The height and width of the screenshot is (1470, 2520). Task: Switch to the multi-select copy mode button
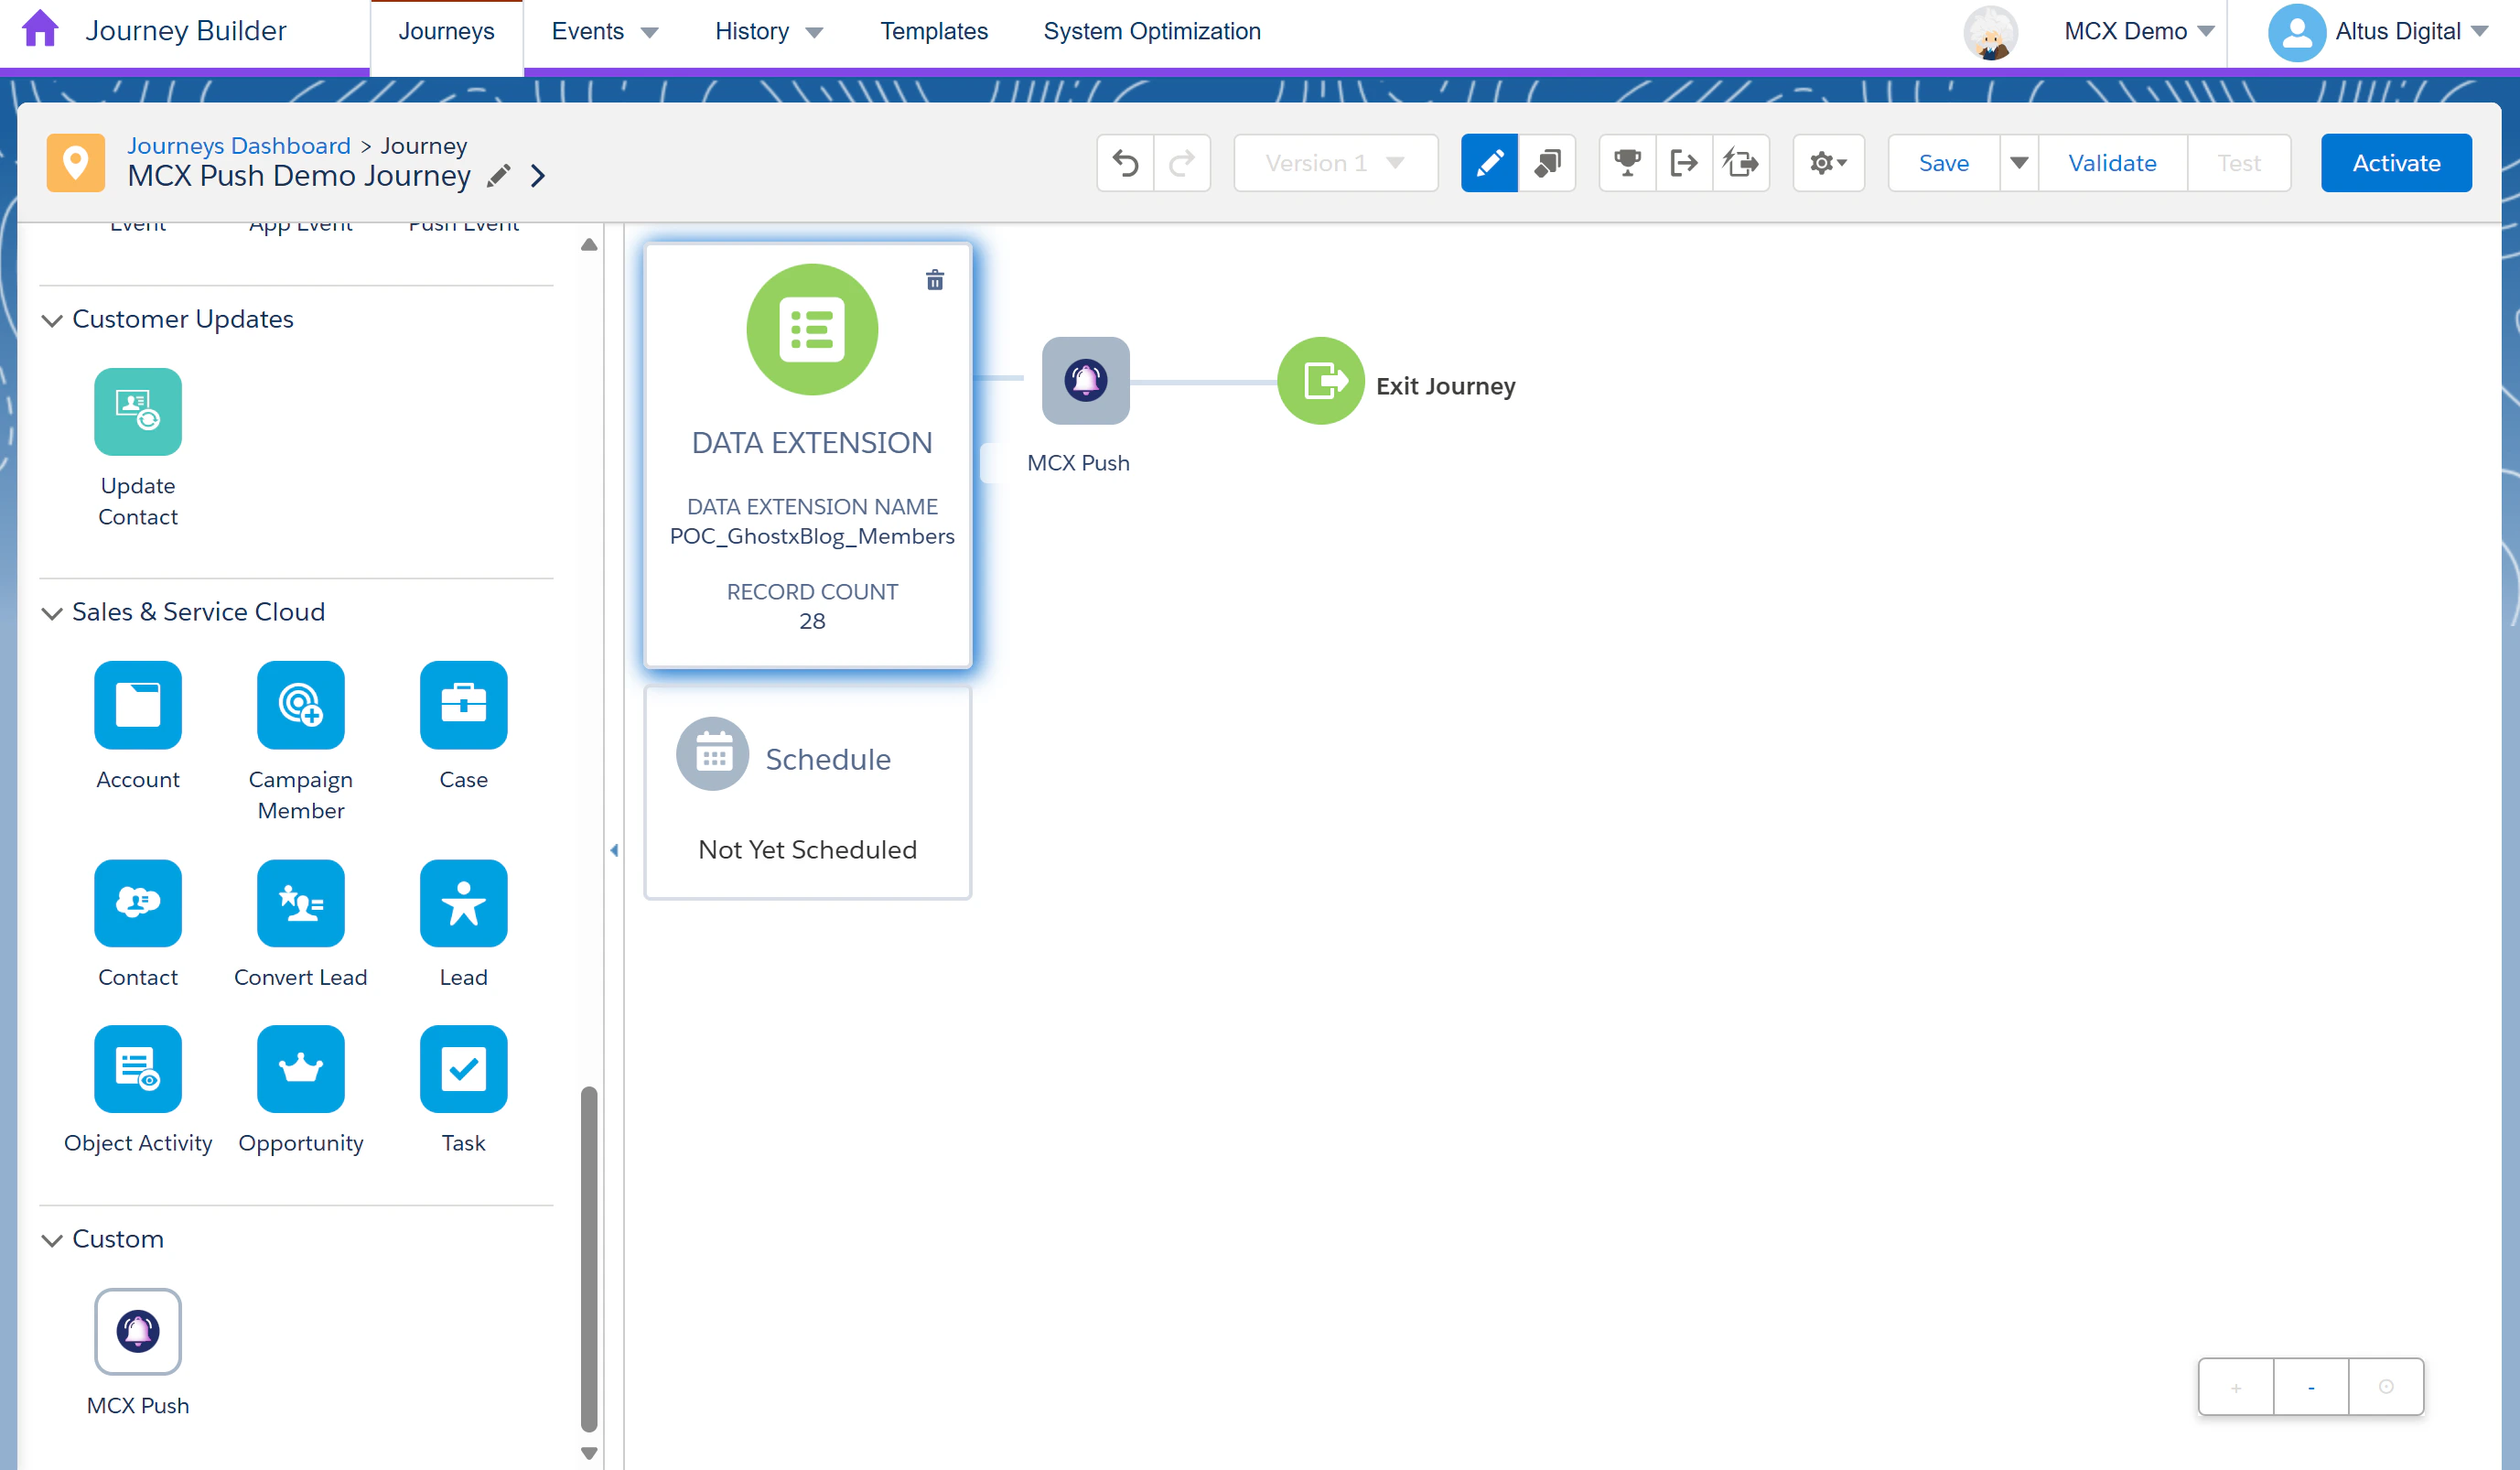click(1546, 163)
